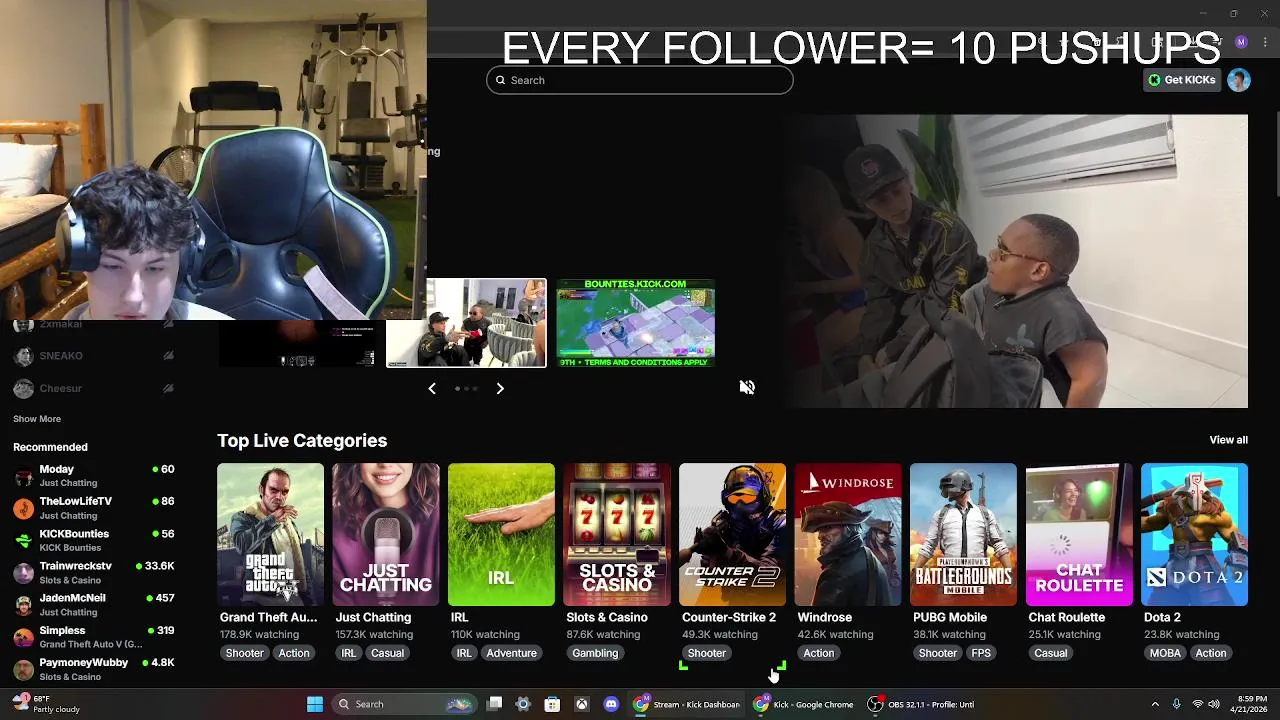Select the Action tag under Dota 2
The width and height of the screenshot is (1280, 720).
[1210, 653]
